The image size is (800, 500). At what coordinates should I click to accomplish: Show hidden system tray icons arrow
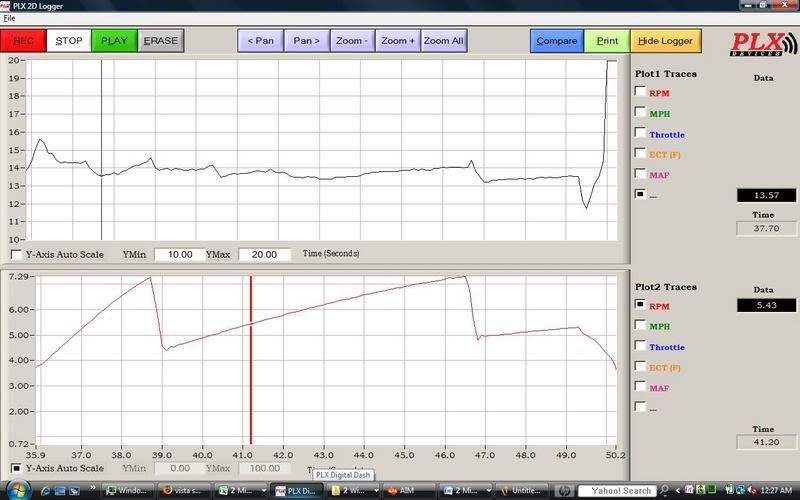[678, 491]
